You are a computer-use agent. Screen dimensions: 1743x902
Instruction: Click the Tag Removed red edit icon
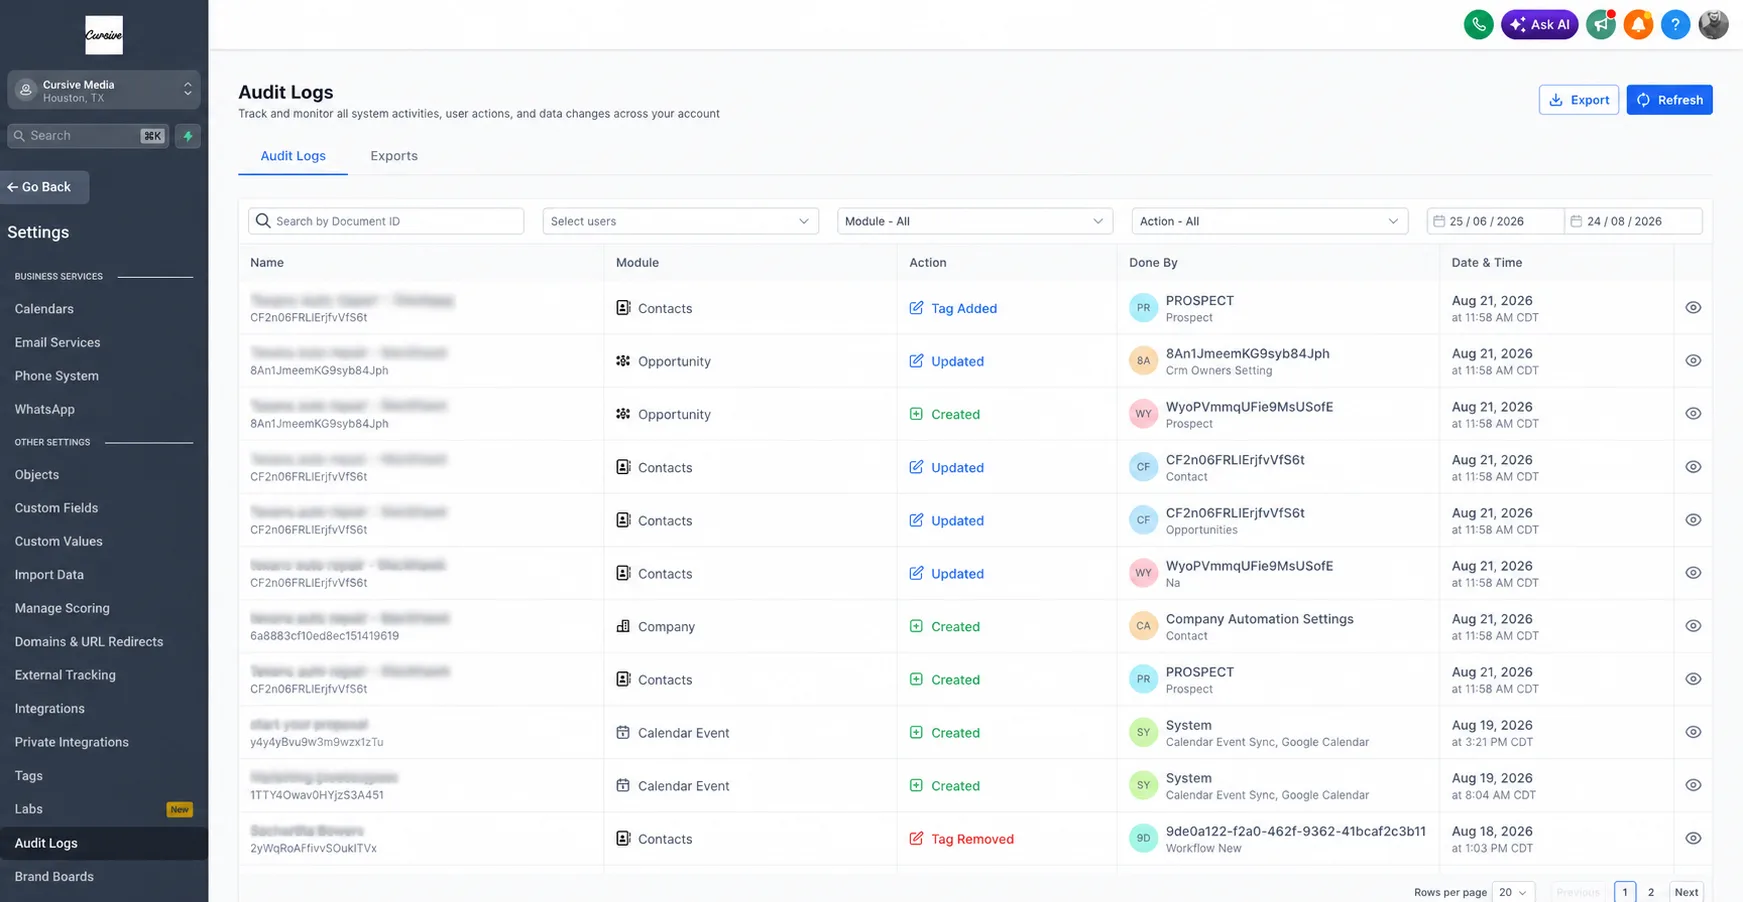tap(916, 838)
